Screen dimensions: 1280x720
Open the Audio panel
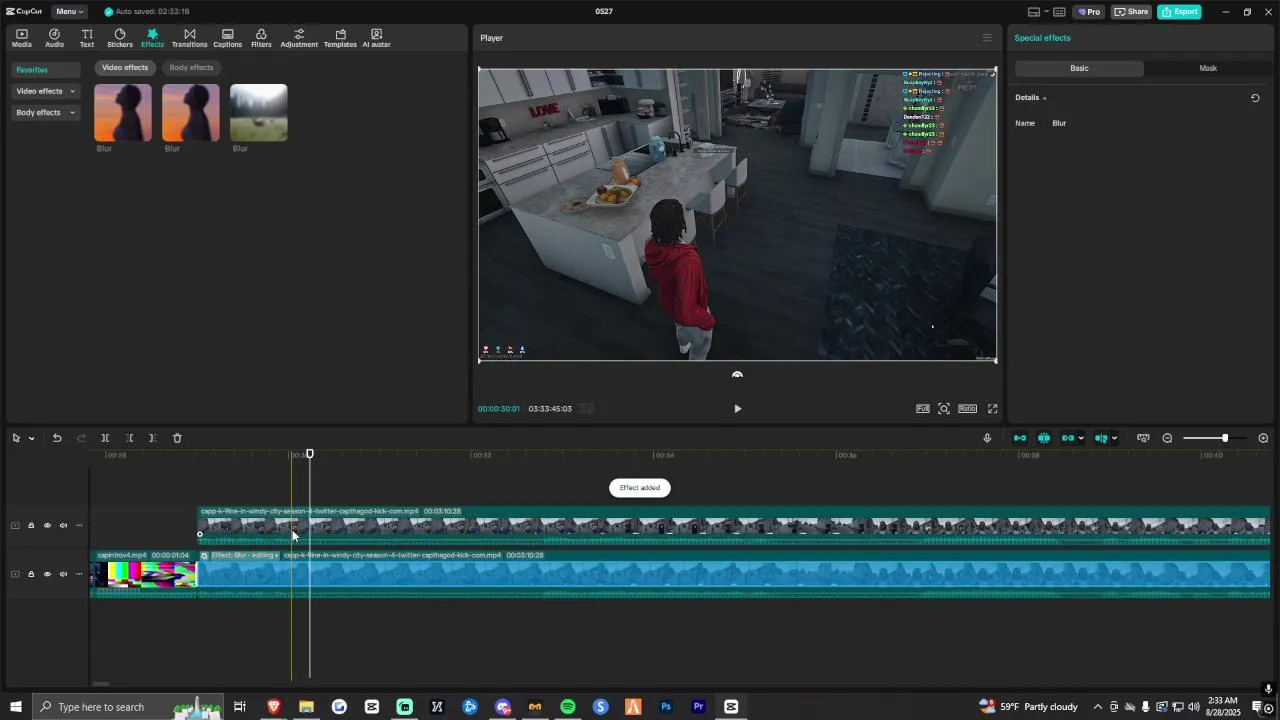coord(54,38)
